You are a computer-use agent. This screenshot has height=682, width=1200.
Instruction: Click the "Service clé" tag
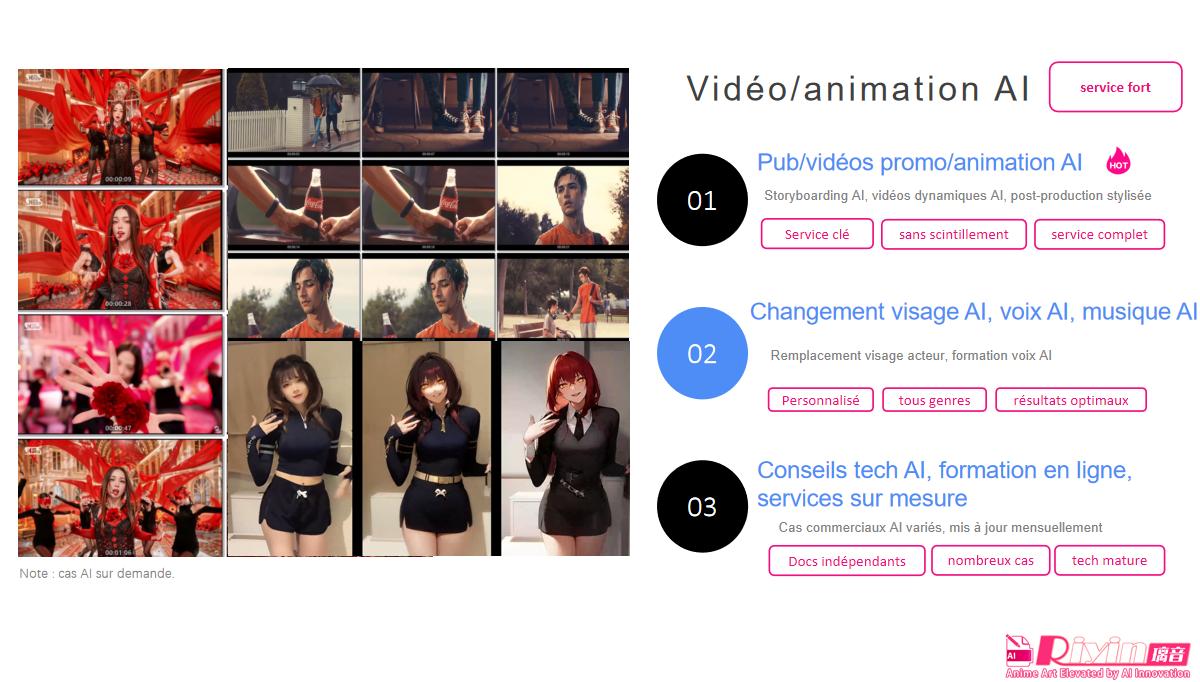click(817, 234)
